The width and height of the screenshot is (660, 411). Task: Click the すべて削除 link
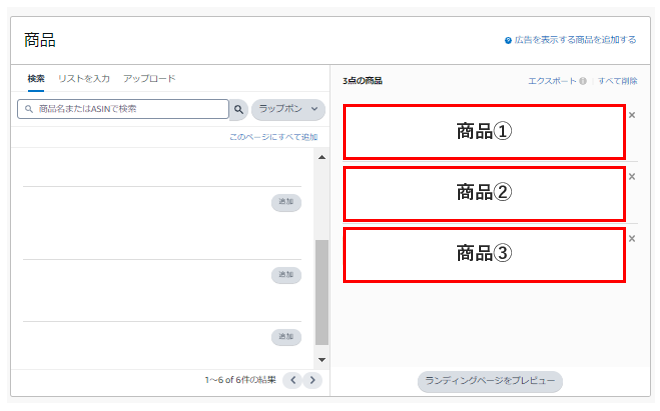(x=617, y=81)
